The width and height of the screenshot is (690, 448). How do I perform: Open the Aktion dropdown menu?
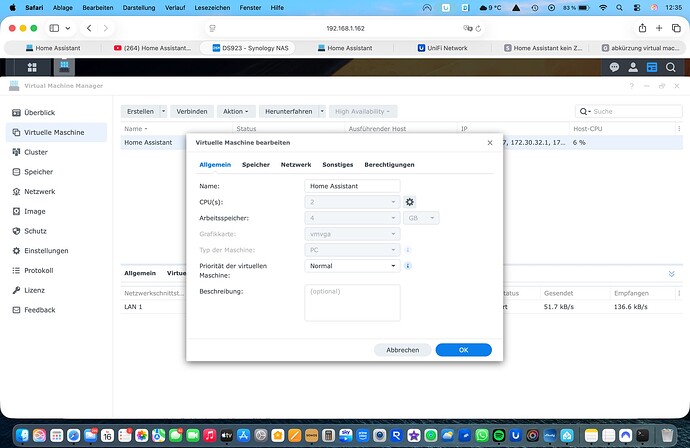tap(236, 111)
